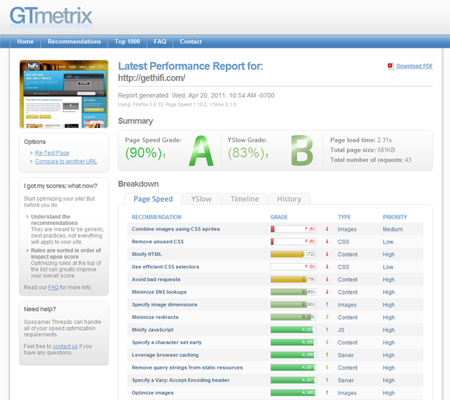Click Total number of requests: 43 text
Image resolution: width=450 pixels, height=400 pixels.
point(371,160)
